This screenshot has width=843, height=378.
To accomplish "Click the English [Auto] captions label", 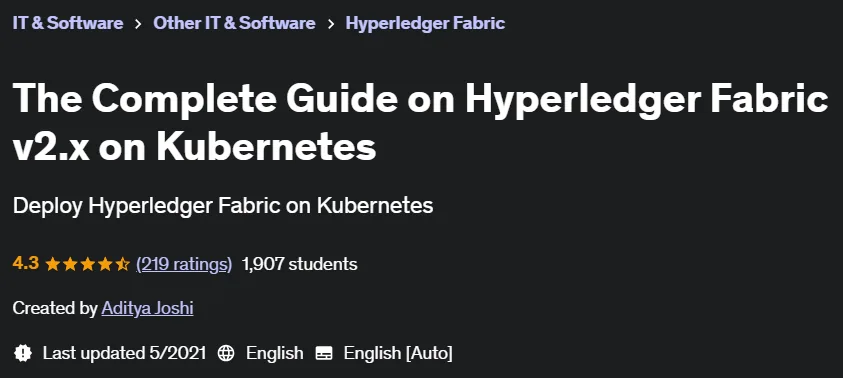I will coord(398,353).
